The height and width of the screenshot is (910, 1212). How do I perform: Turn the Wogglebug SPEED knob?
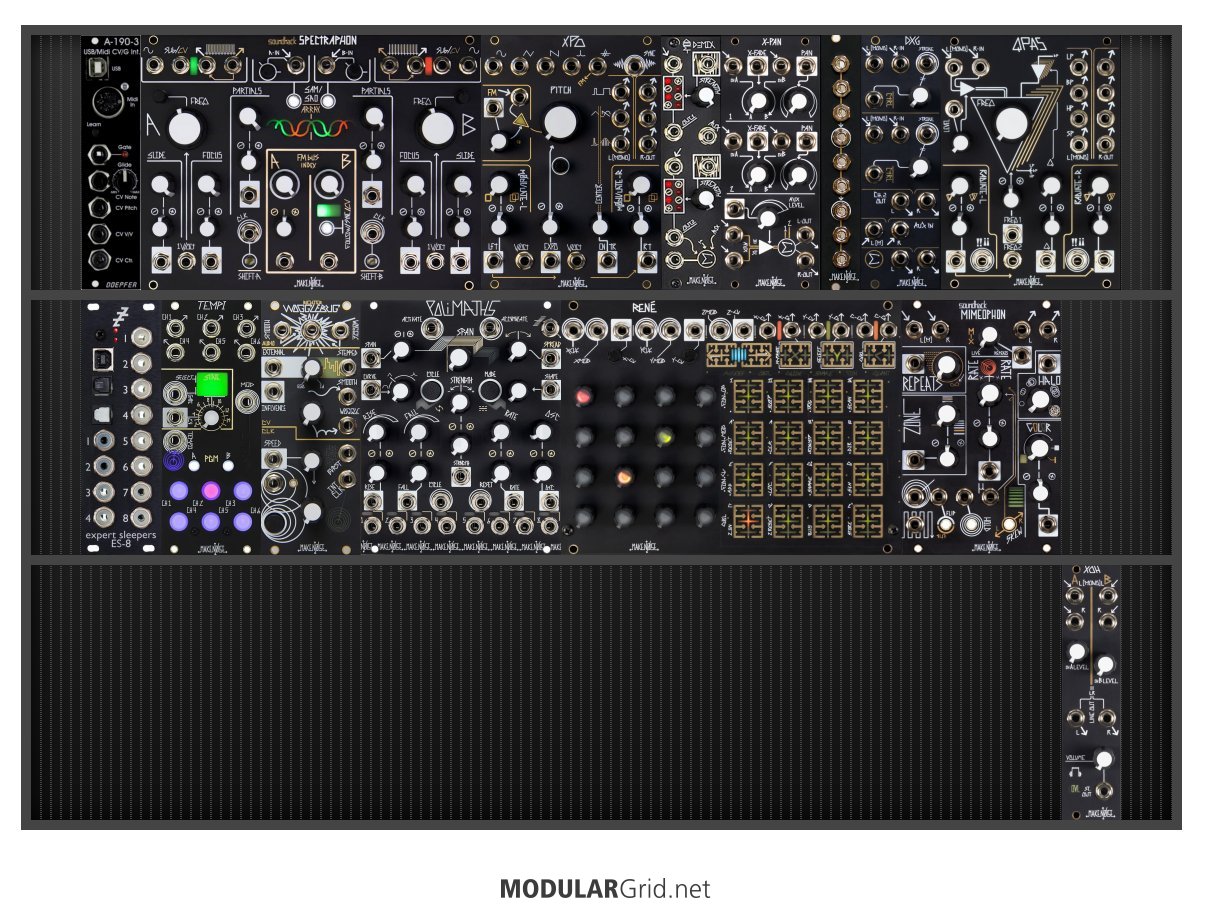point(314,460)
